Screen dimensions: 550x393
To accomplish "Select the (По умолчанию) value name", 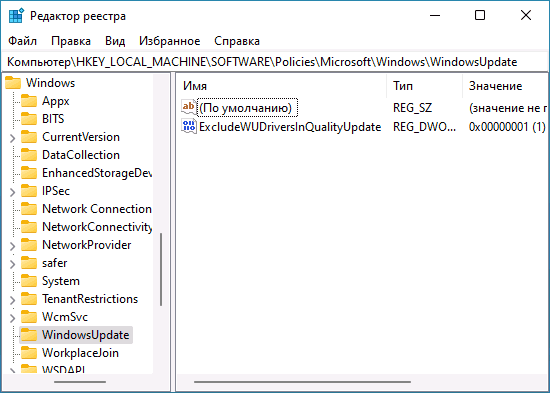I will tap(245, 108).
